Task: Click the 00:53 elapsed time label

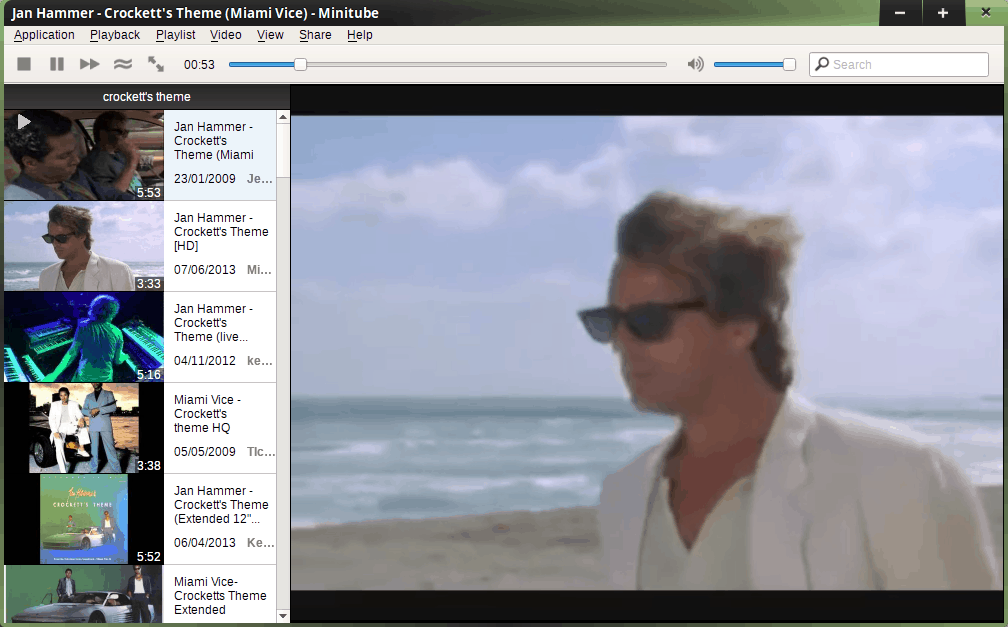Action: [x=199, y=64]
